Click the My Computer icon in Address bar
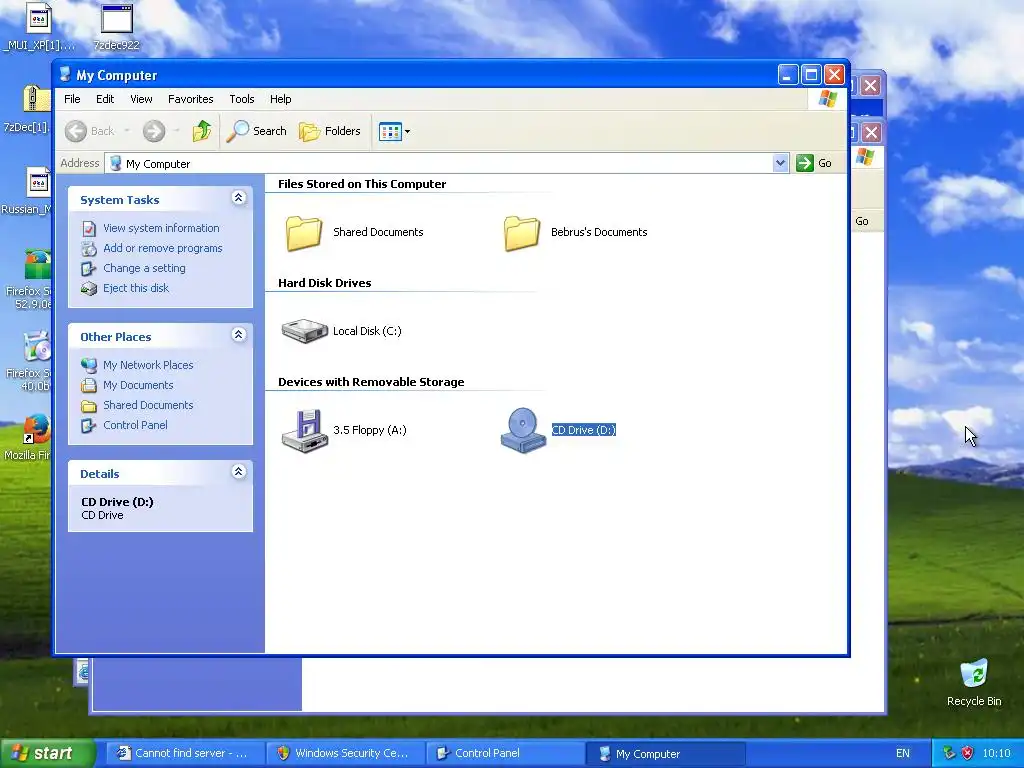 click(116, 163)
